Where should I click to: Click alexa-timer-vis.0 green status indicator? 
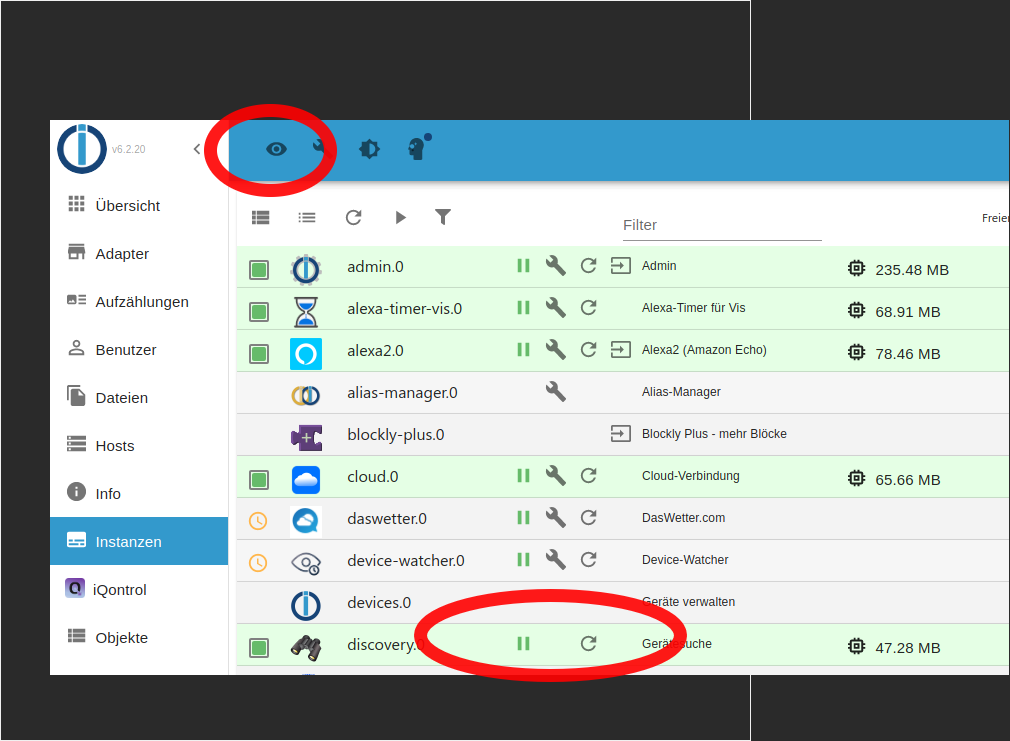point(259,312)
